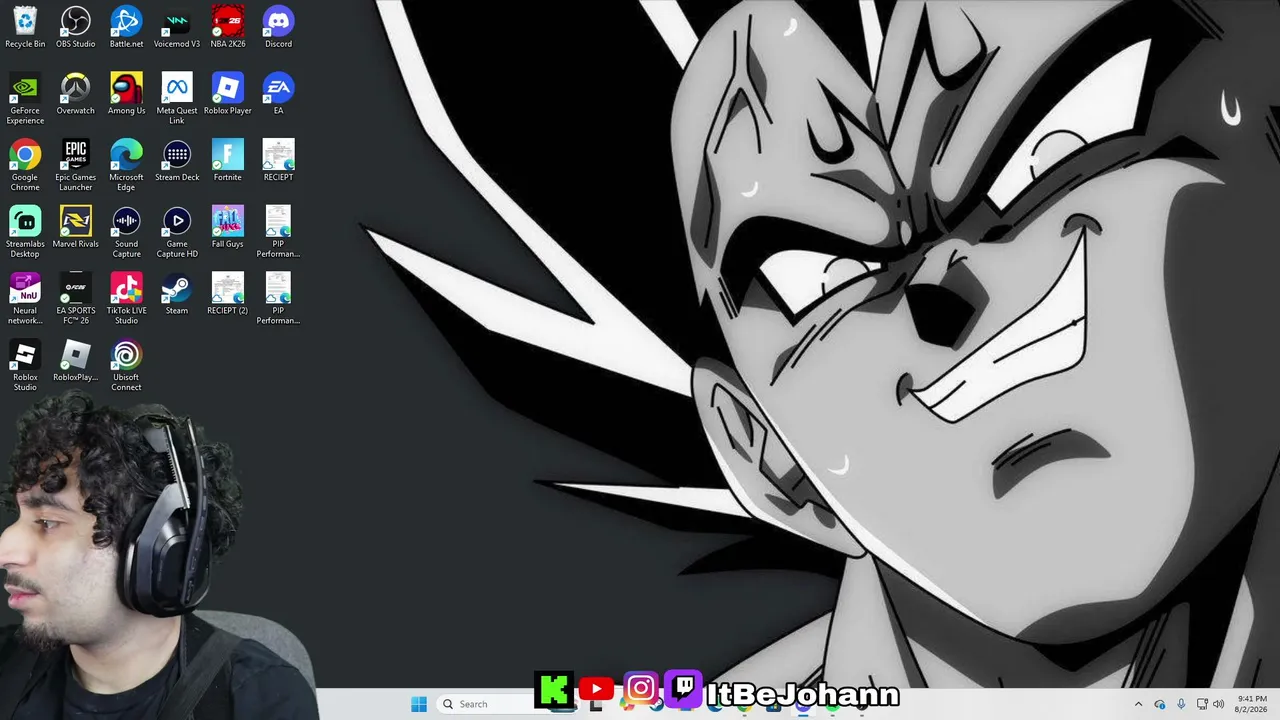Screen dimensions: 1280x720
Task: Select the Game Capture HD icon
Action: point(177,232)
